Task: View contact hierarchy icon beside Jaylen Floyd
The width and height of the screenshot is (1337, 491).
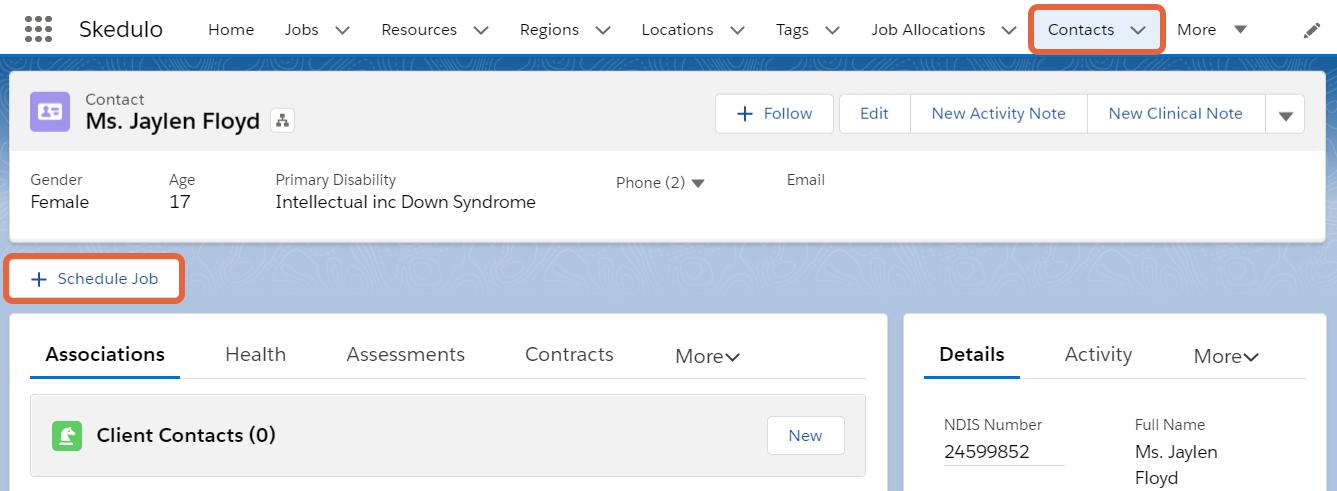Action: [282, 121]
